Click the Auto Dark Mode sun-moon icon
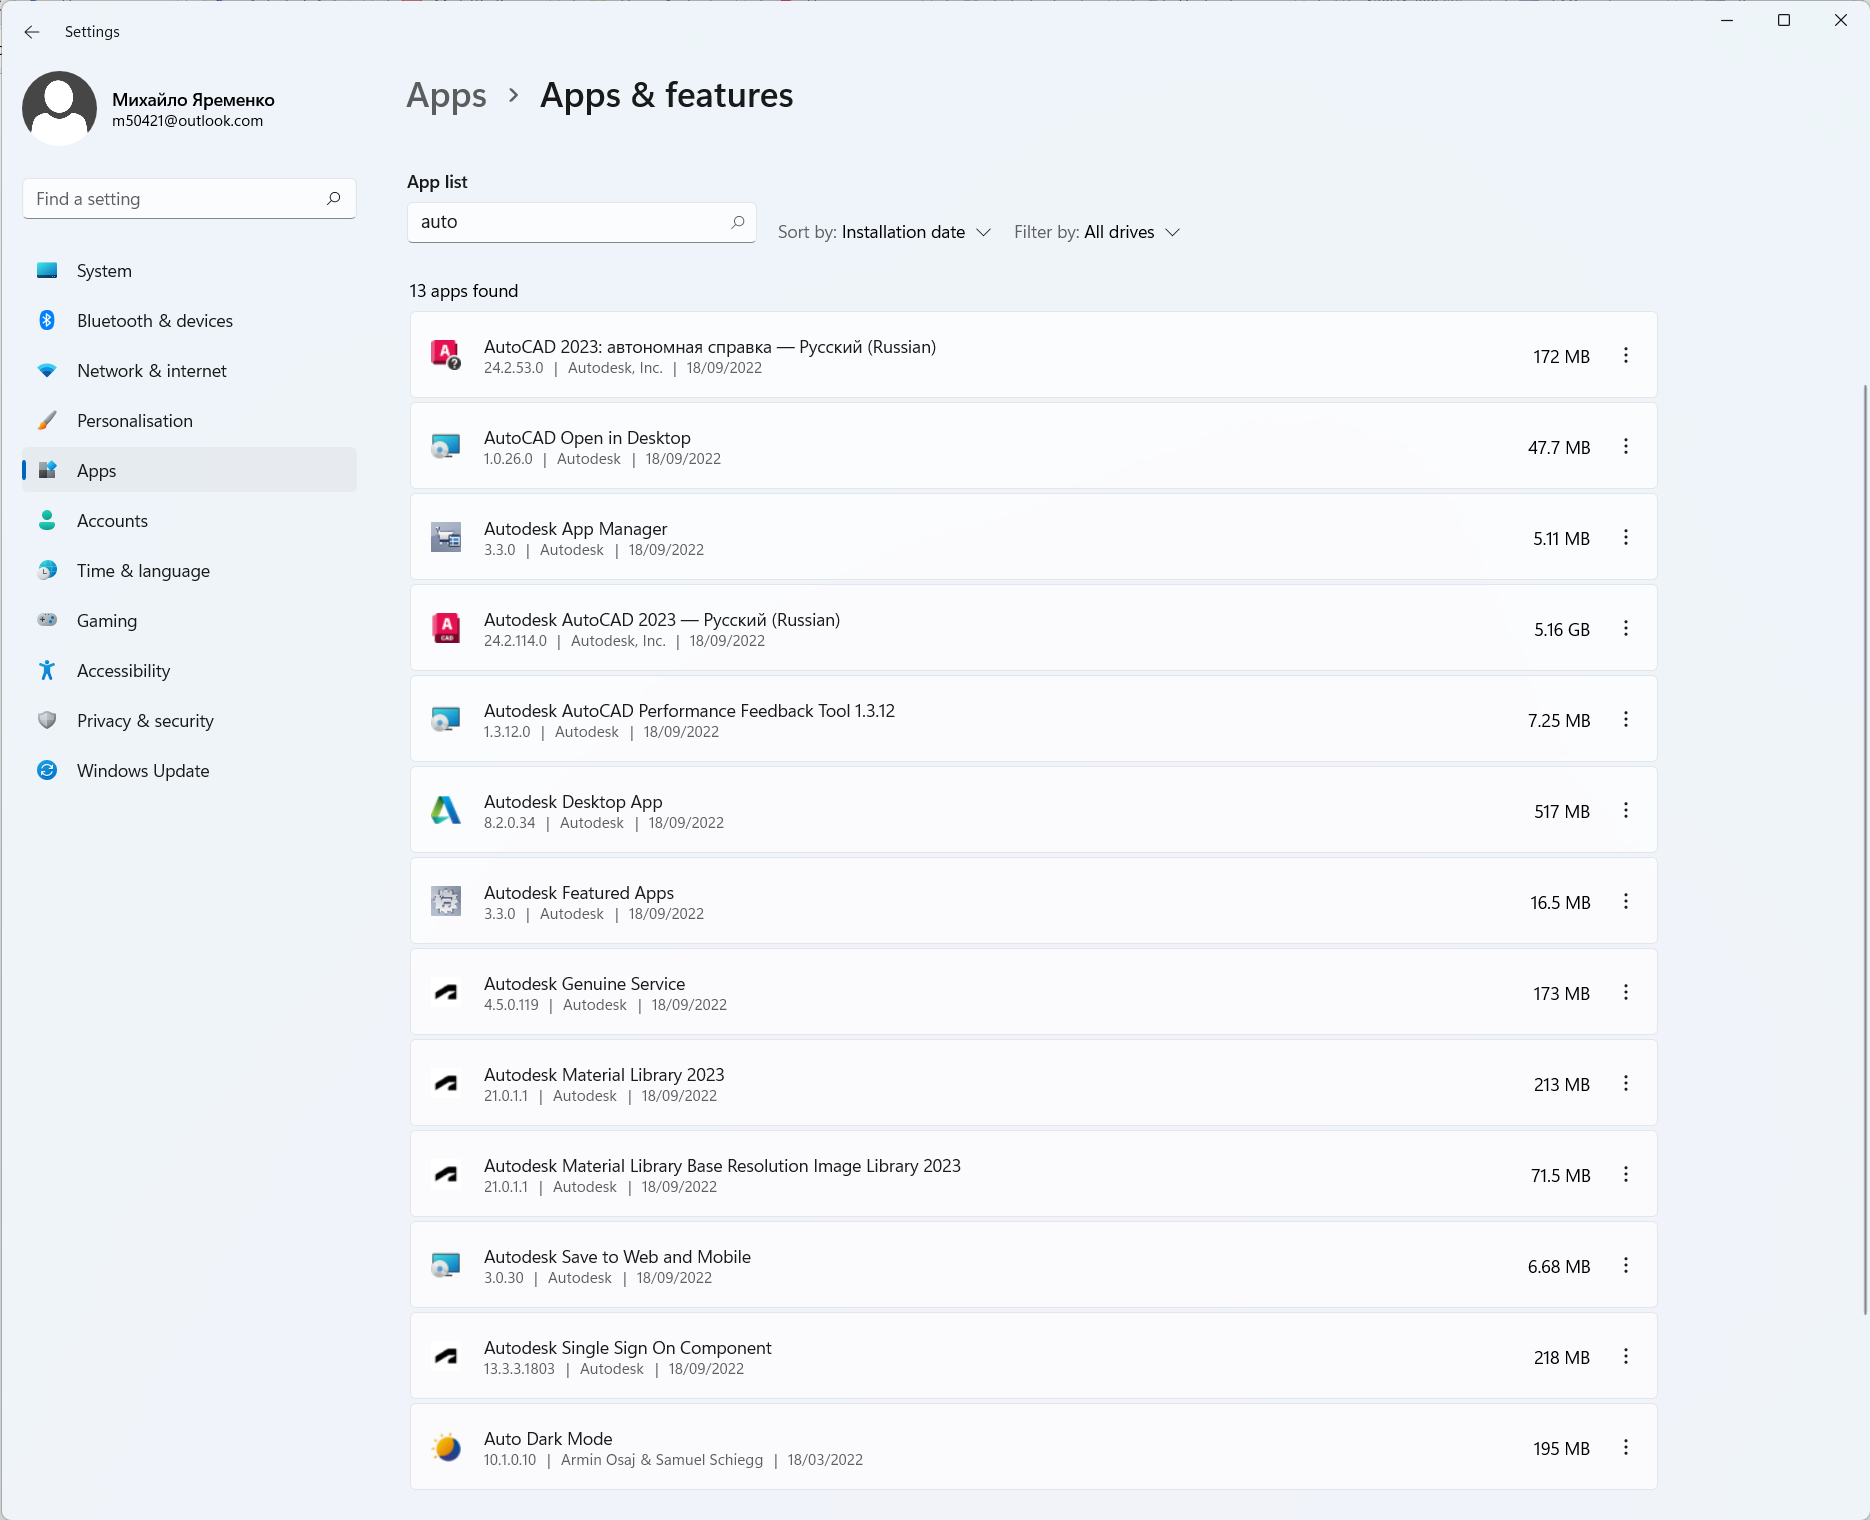The height and width of the screenshot is (1520, 1870). coord(446,1447)
